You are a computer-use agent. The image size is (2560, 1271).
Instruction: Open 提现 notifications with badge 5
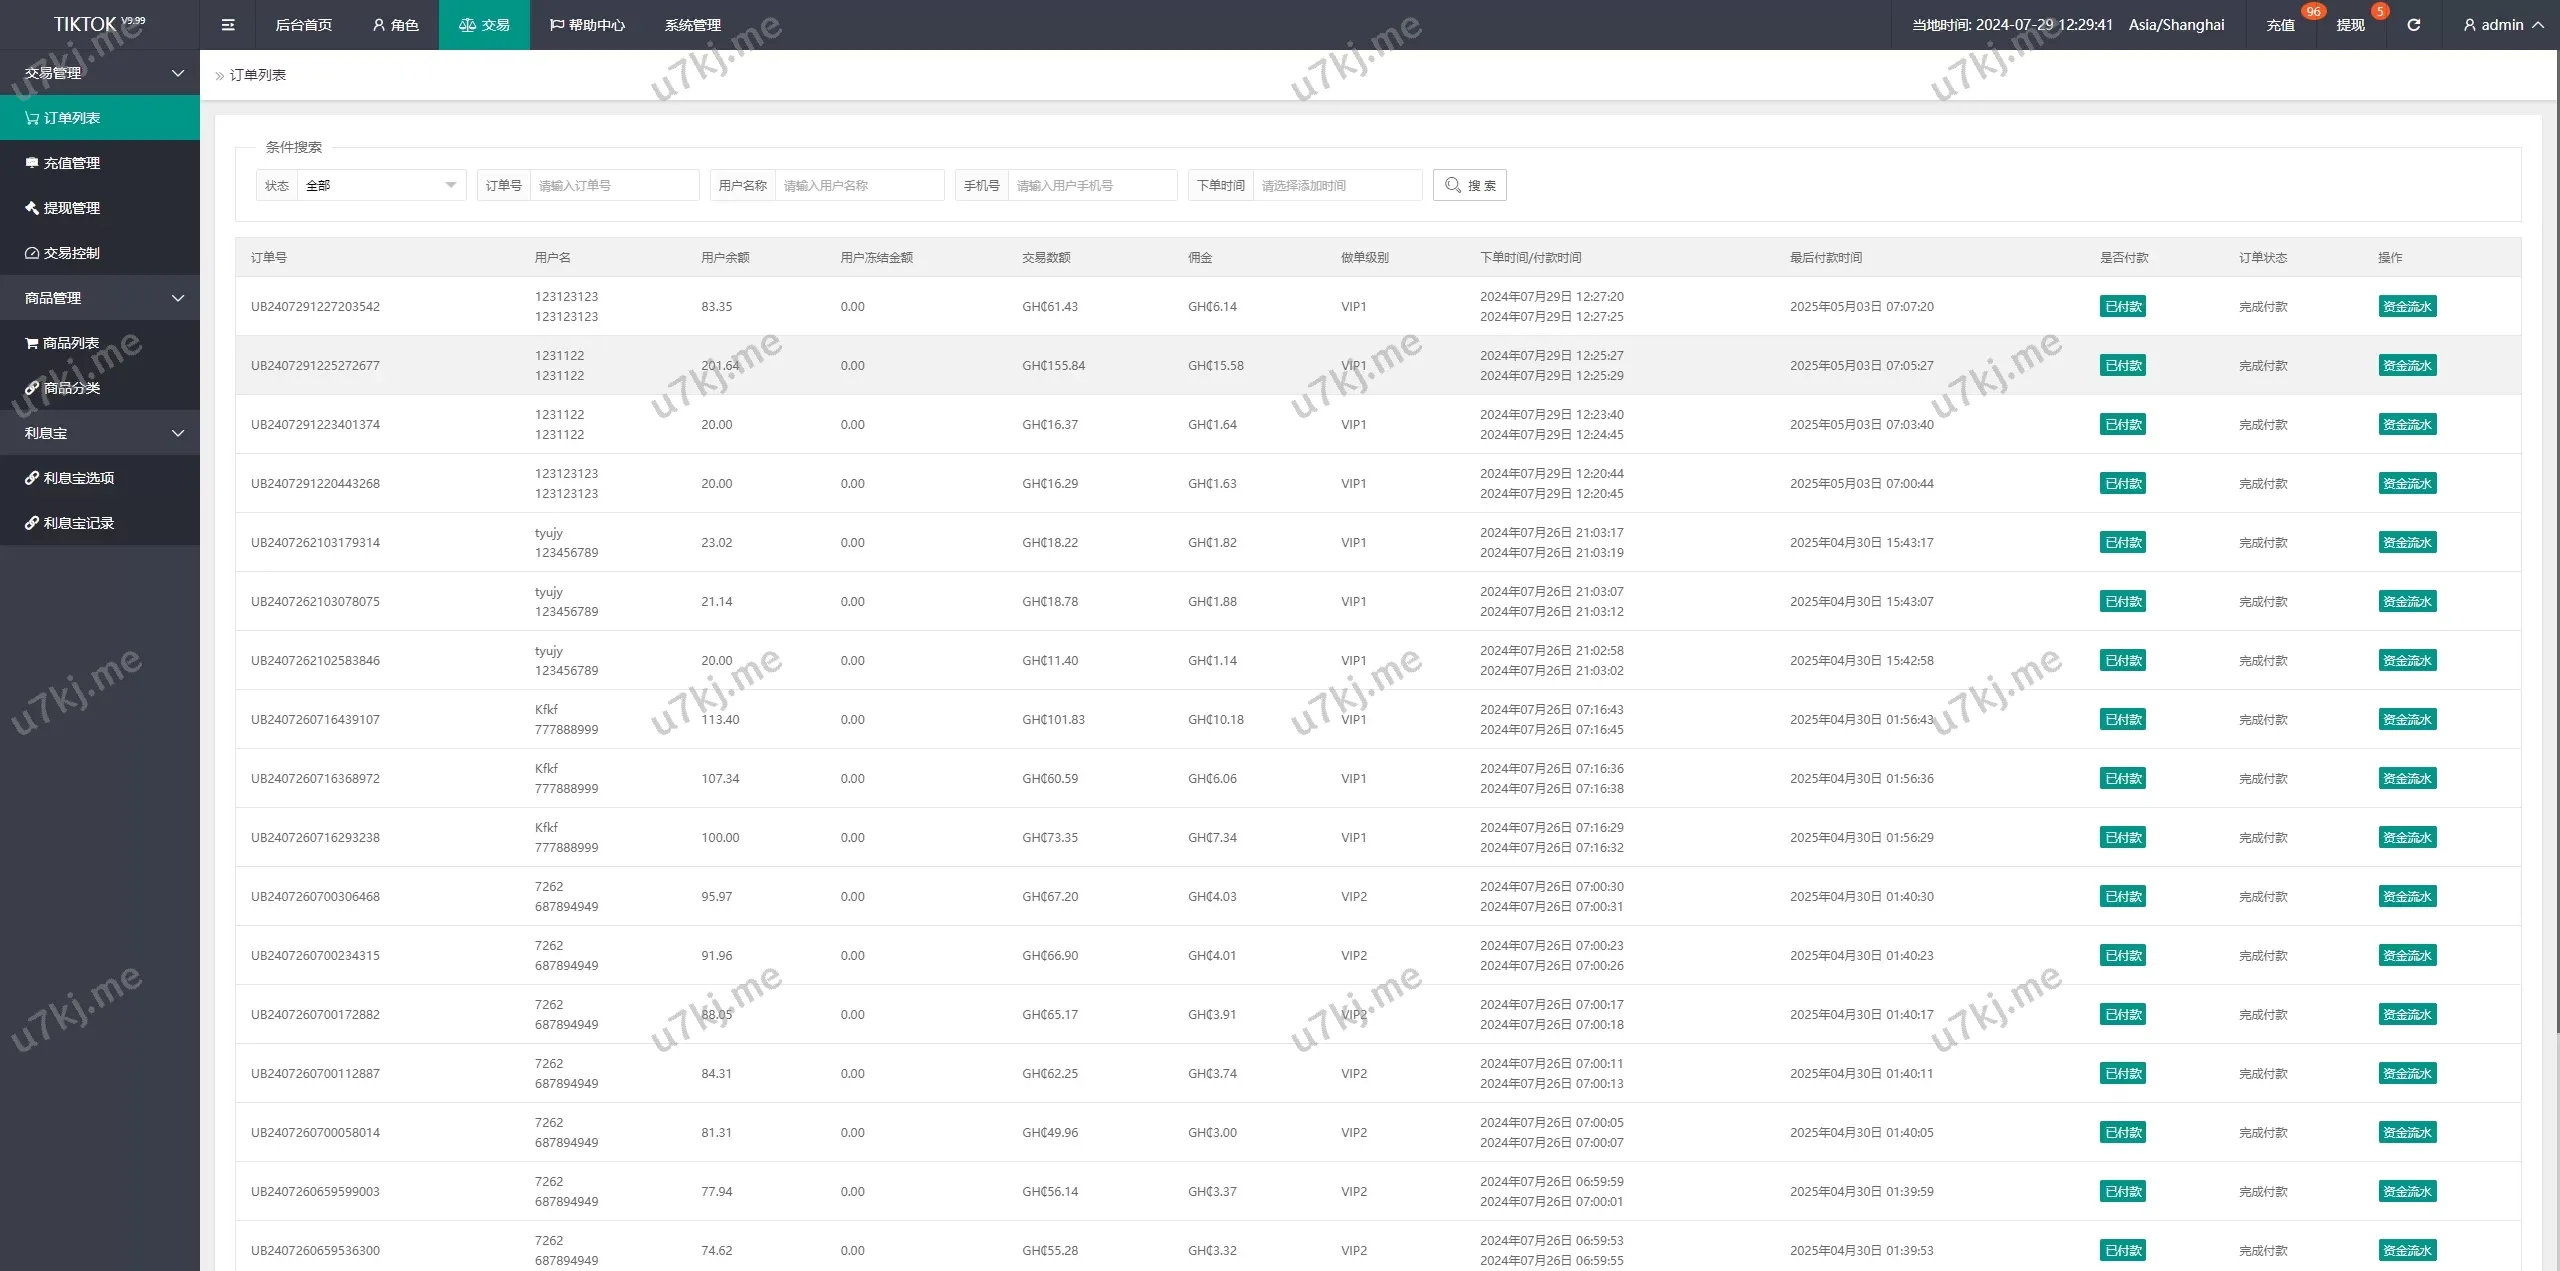tap(2351, 25)
